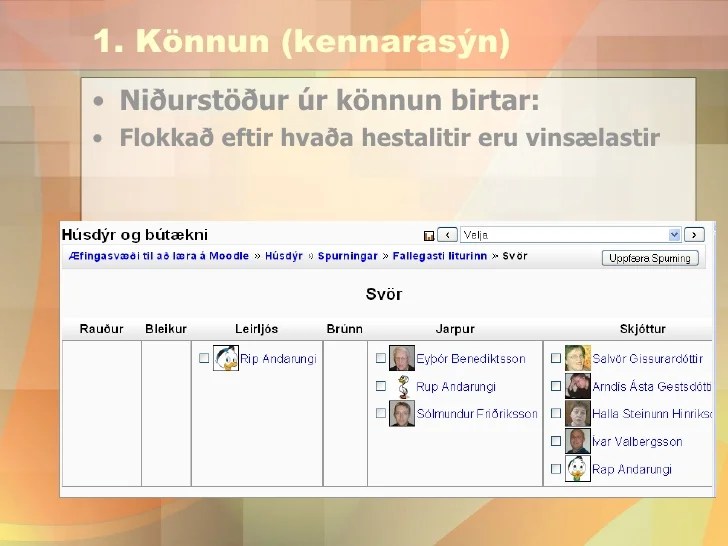Open Arndís Ásta Gestsdóttir's name link
Screen dimensions: 728x546
pos(652,387)
